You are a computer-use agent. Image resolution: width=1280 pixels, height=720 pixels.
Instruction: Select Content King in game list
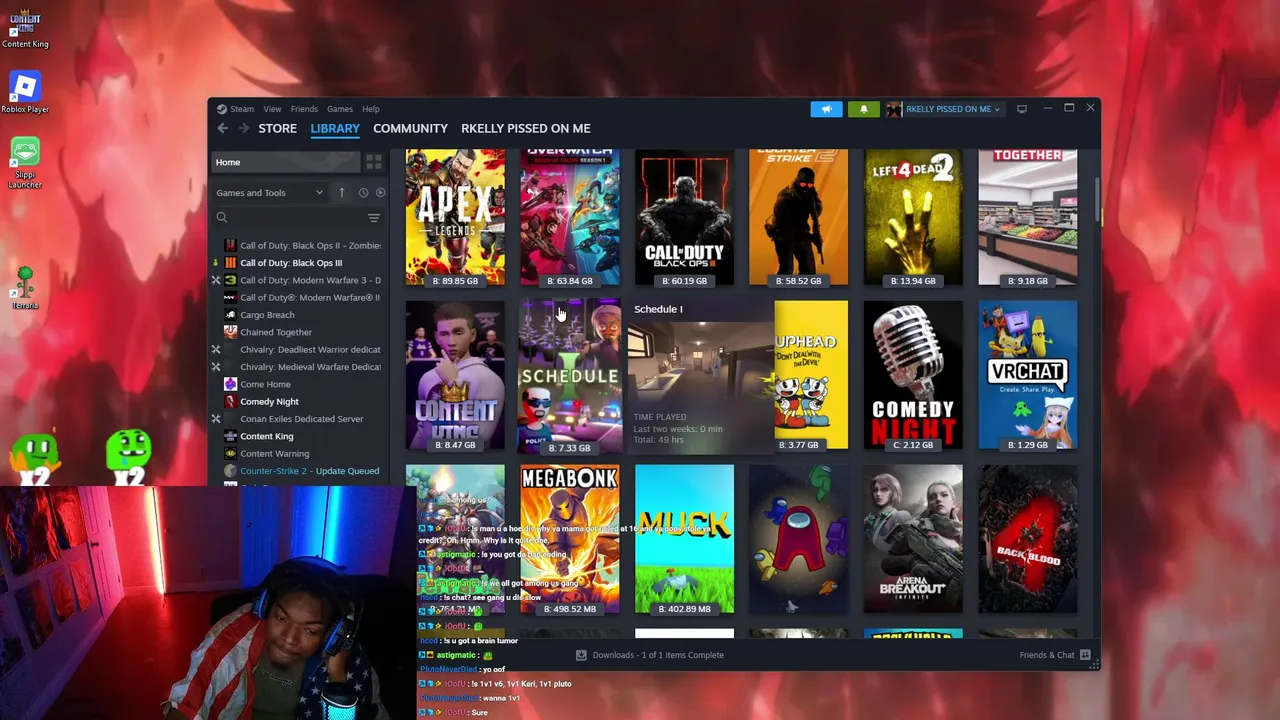click(x=300, y=436)
